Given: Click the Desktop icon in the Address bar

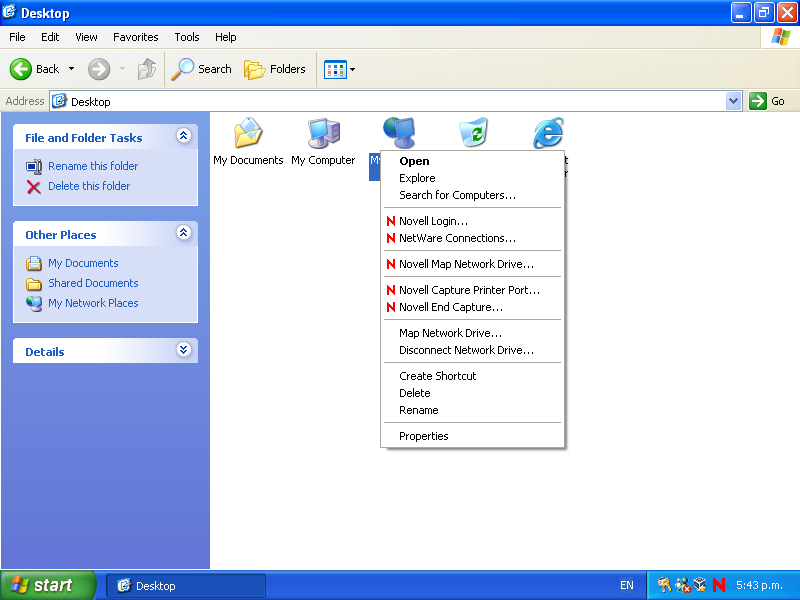Looking at the screenshot, I should pos(59,101).
